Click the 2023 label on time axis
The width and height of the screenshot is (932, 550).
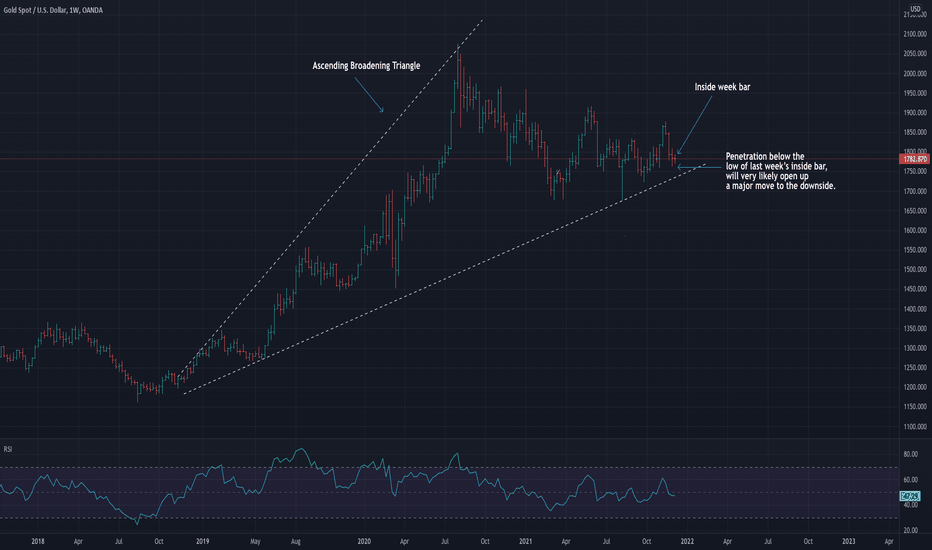tap(849, 542)
